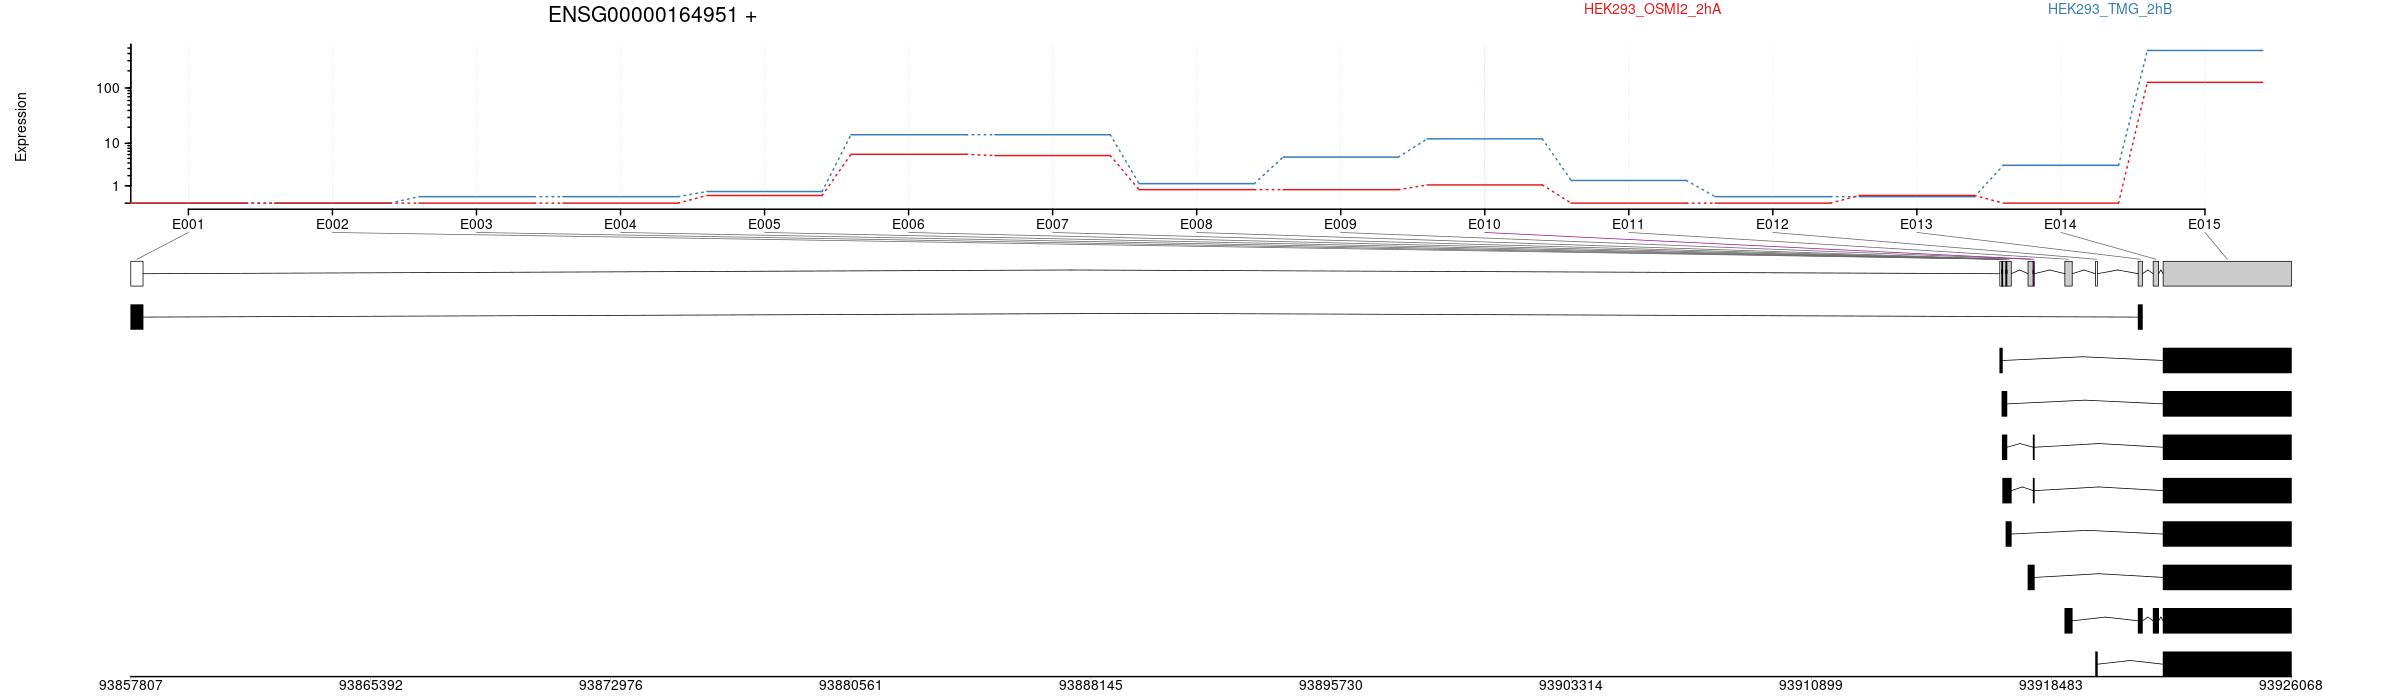Click genomic coordinate 93857807

(x=131, y=686)
